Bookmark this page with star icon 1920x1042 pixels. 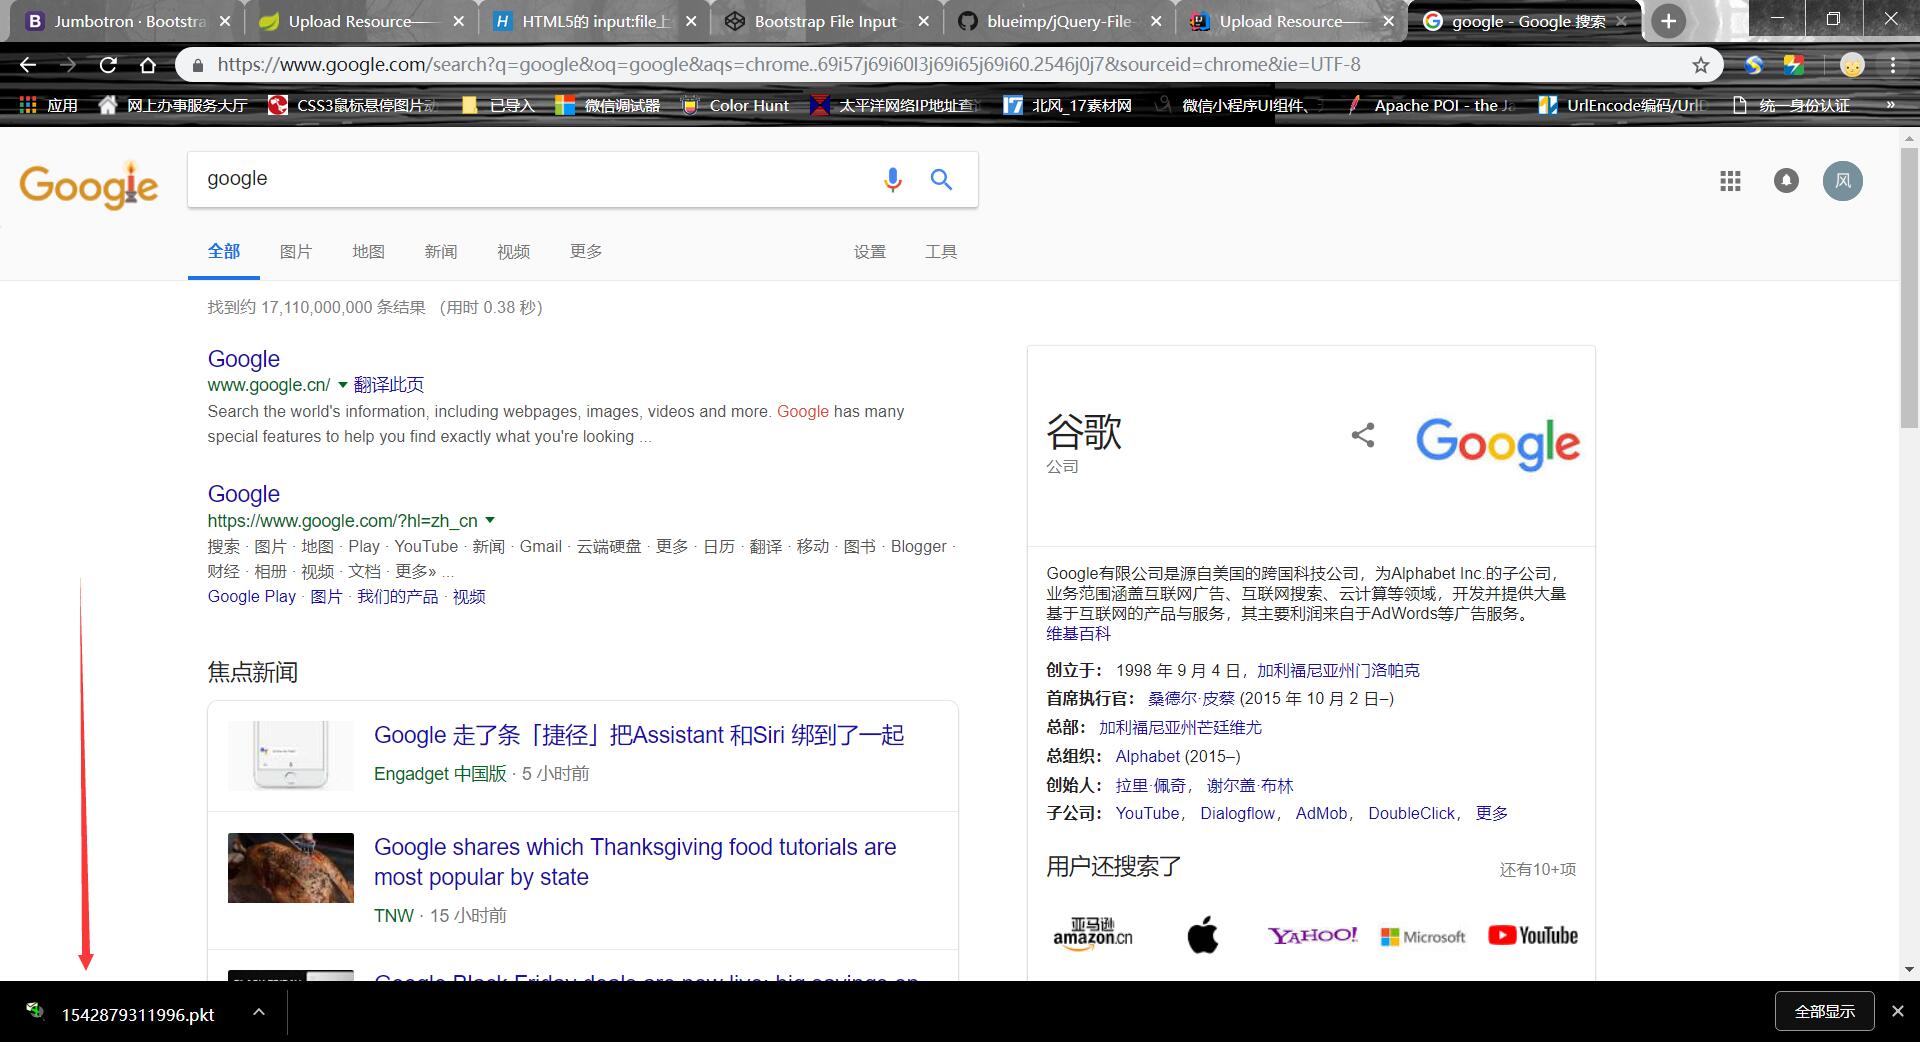pos(1701,65)
